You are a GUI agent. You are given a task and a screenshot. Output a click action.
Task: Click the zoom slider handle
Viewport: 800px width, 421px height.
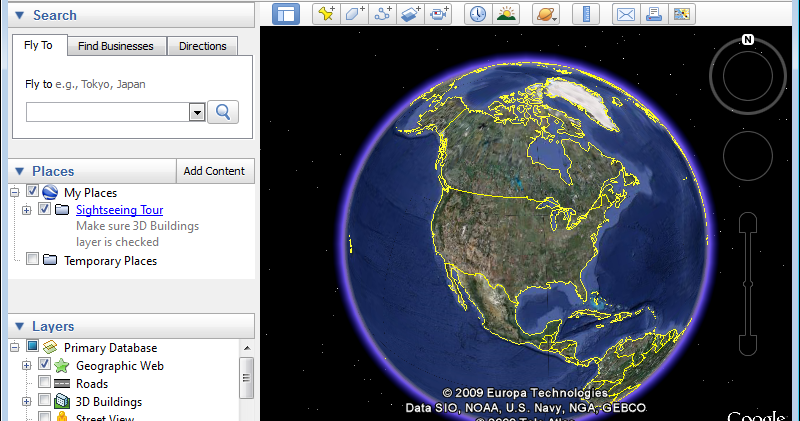(x=748, y=284)
